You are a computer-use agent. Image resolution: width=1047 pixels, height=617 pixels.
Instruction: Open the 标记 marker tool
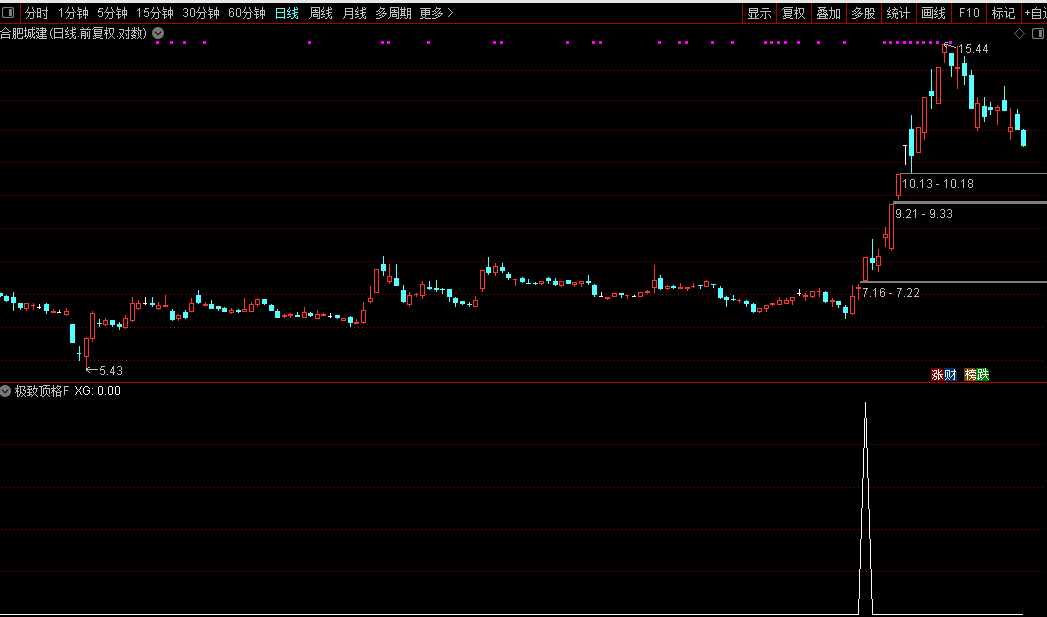click(x=1003, y=13)
